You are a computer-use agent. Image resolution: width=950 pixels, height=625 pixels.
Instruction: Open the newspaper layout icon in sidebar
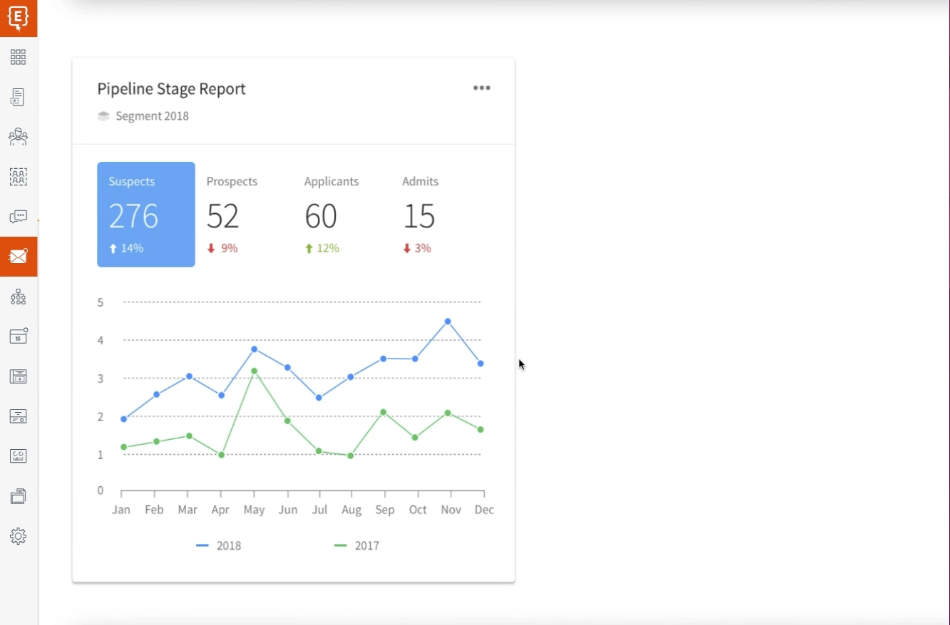click(x=18, y=376)
